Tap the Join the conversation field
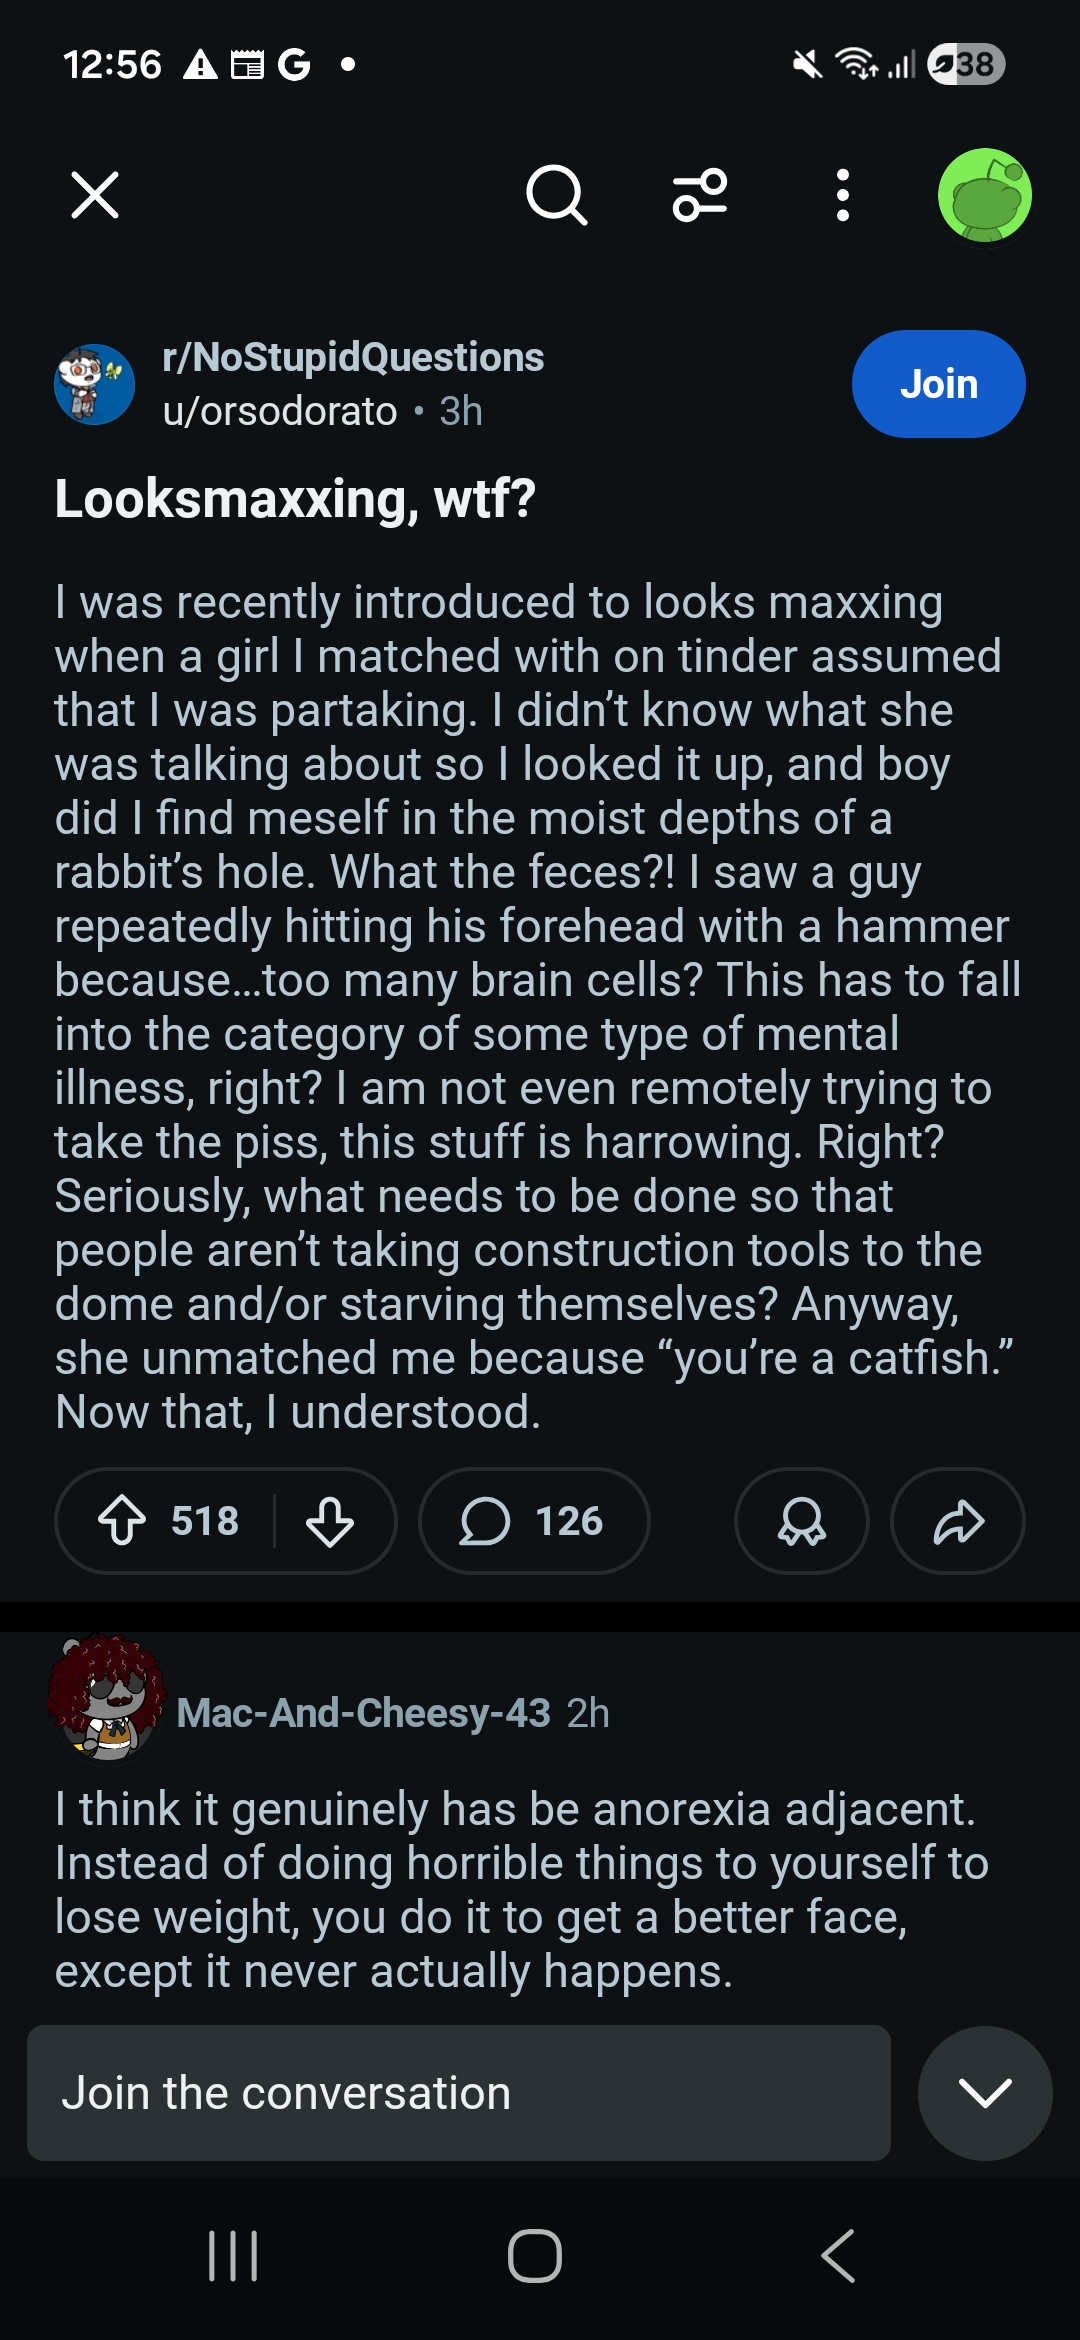The height and width of the screenshot is (2340, 1080). click(x=458, y=2093)
